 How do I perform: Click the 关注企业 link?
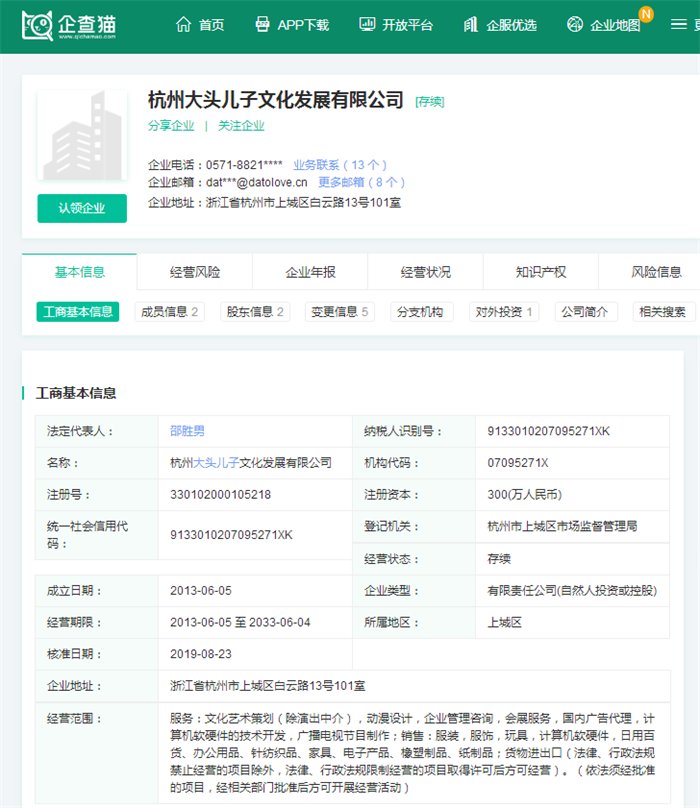(241, 126)
